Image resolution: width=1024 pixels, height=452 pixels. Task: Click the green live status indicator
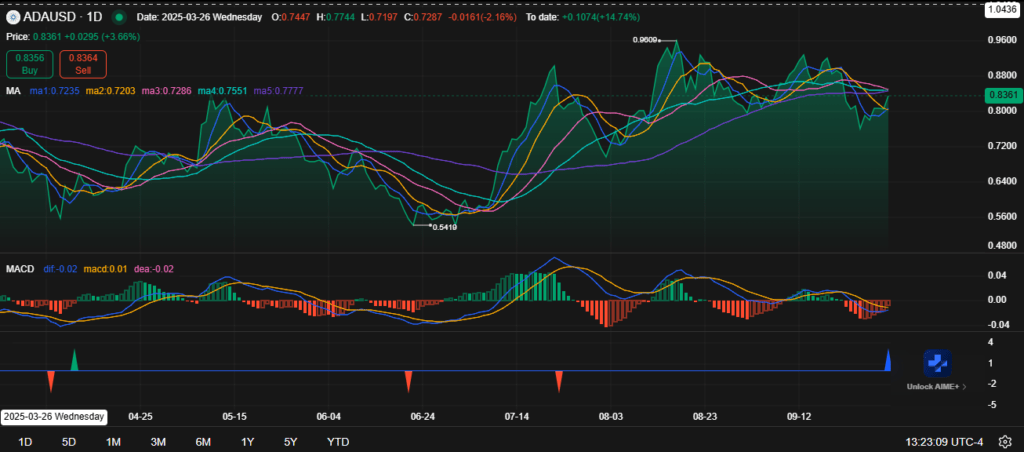119,17
